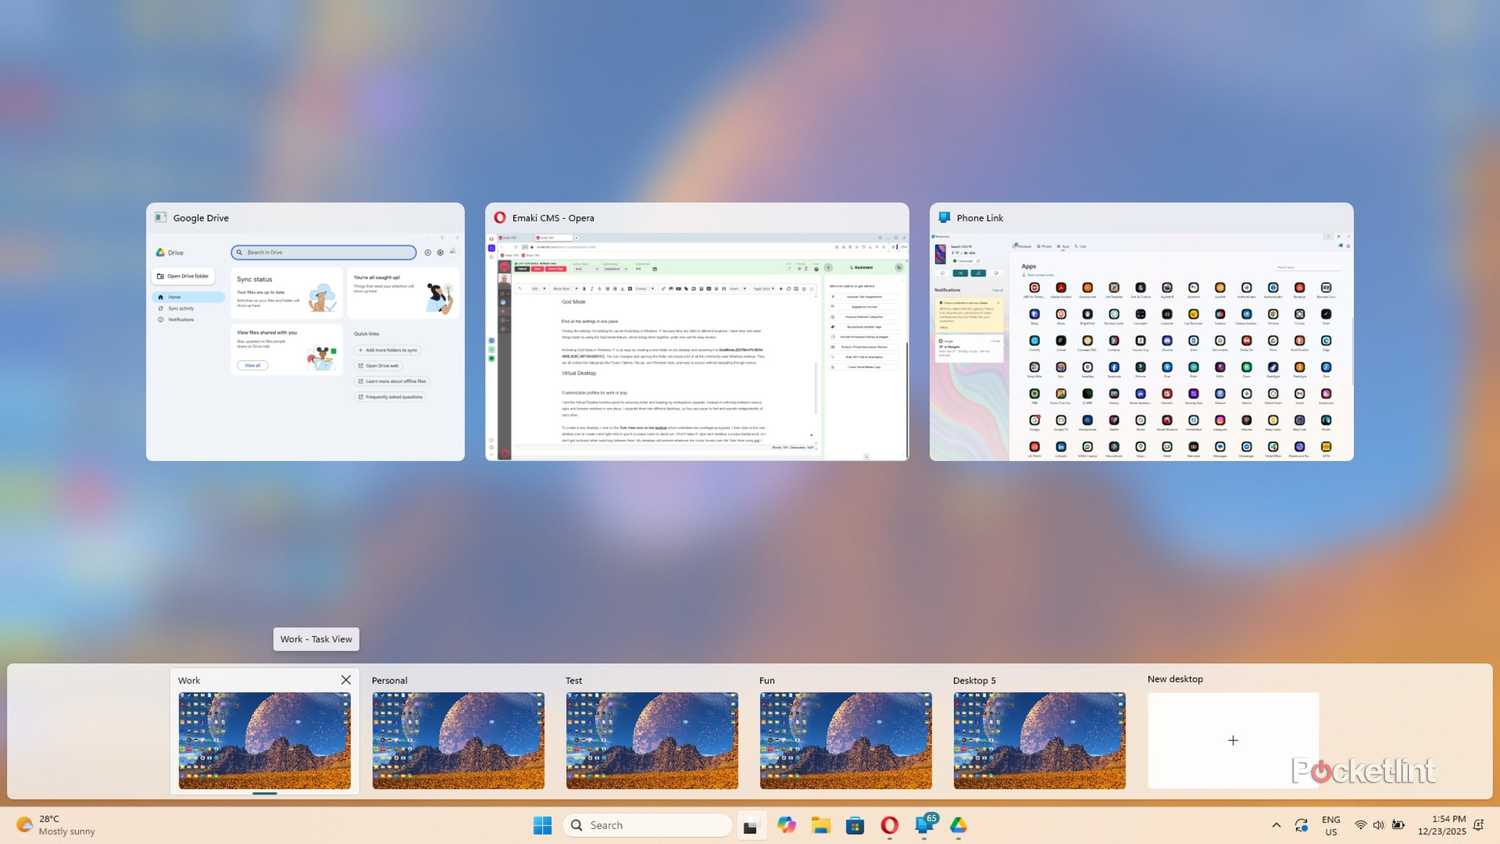This screenshot has width=1500, height=844.
Task: View Notifications in the Drive sidebar
Action: (x=181, y=319)
